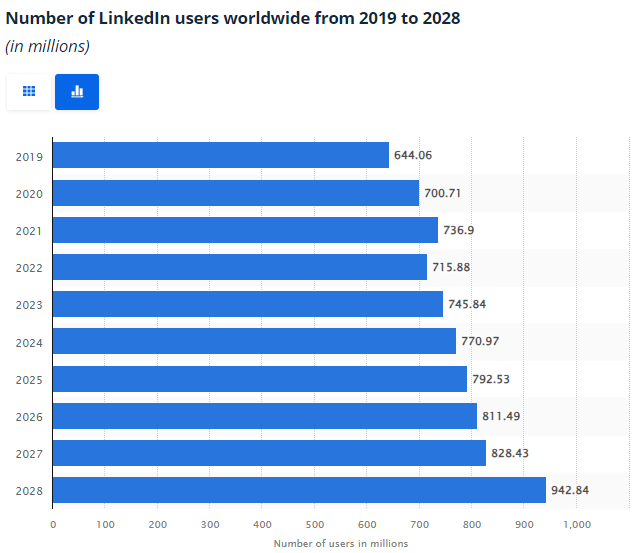Click the 300 tick on the x-axis

click(210, 524)
